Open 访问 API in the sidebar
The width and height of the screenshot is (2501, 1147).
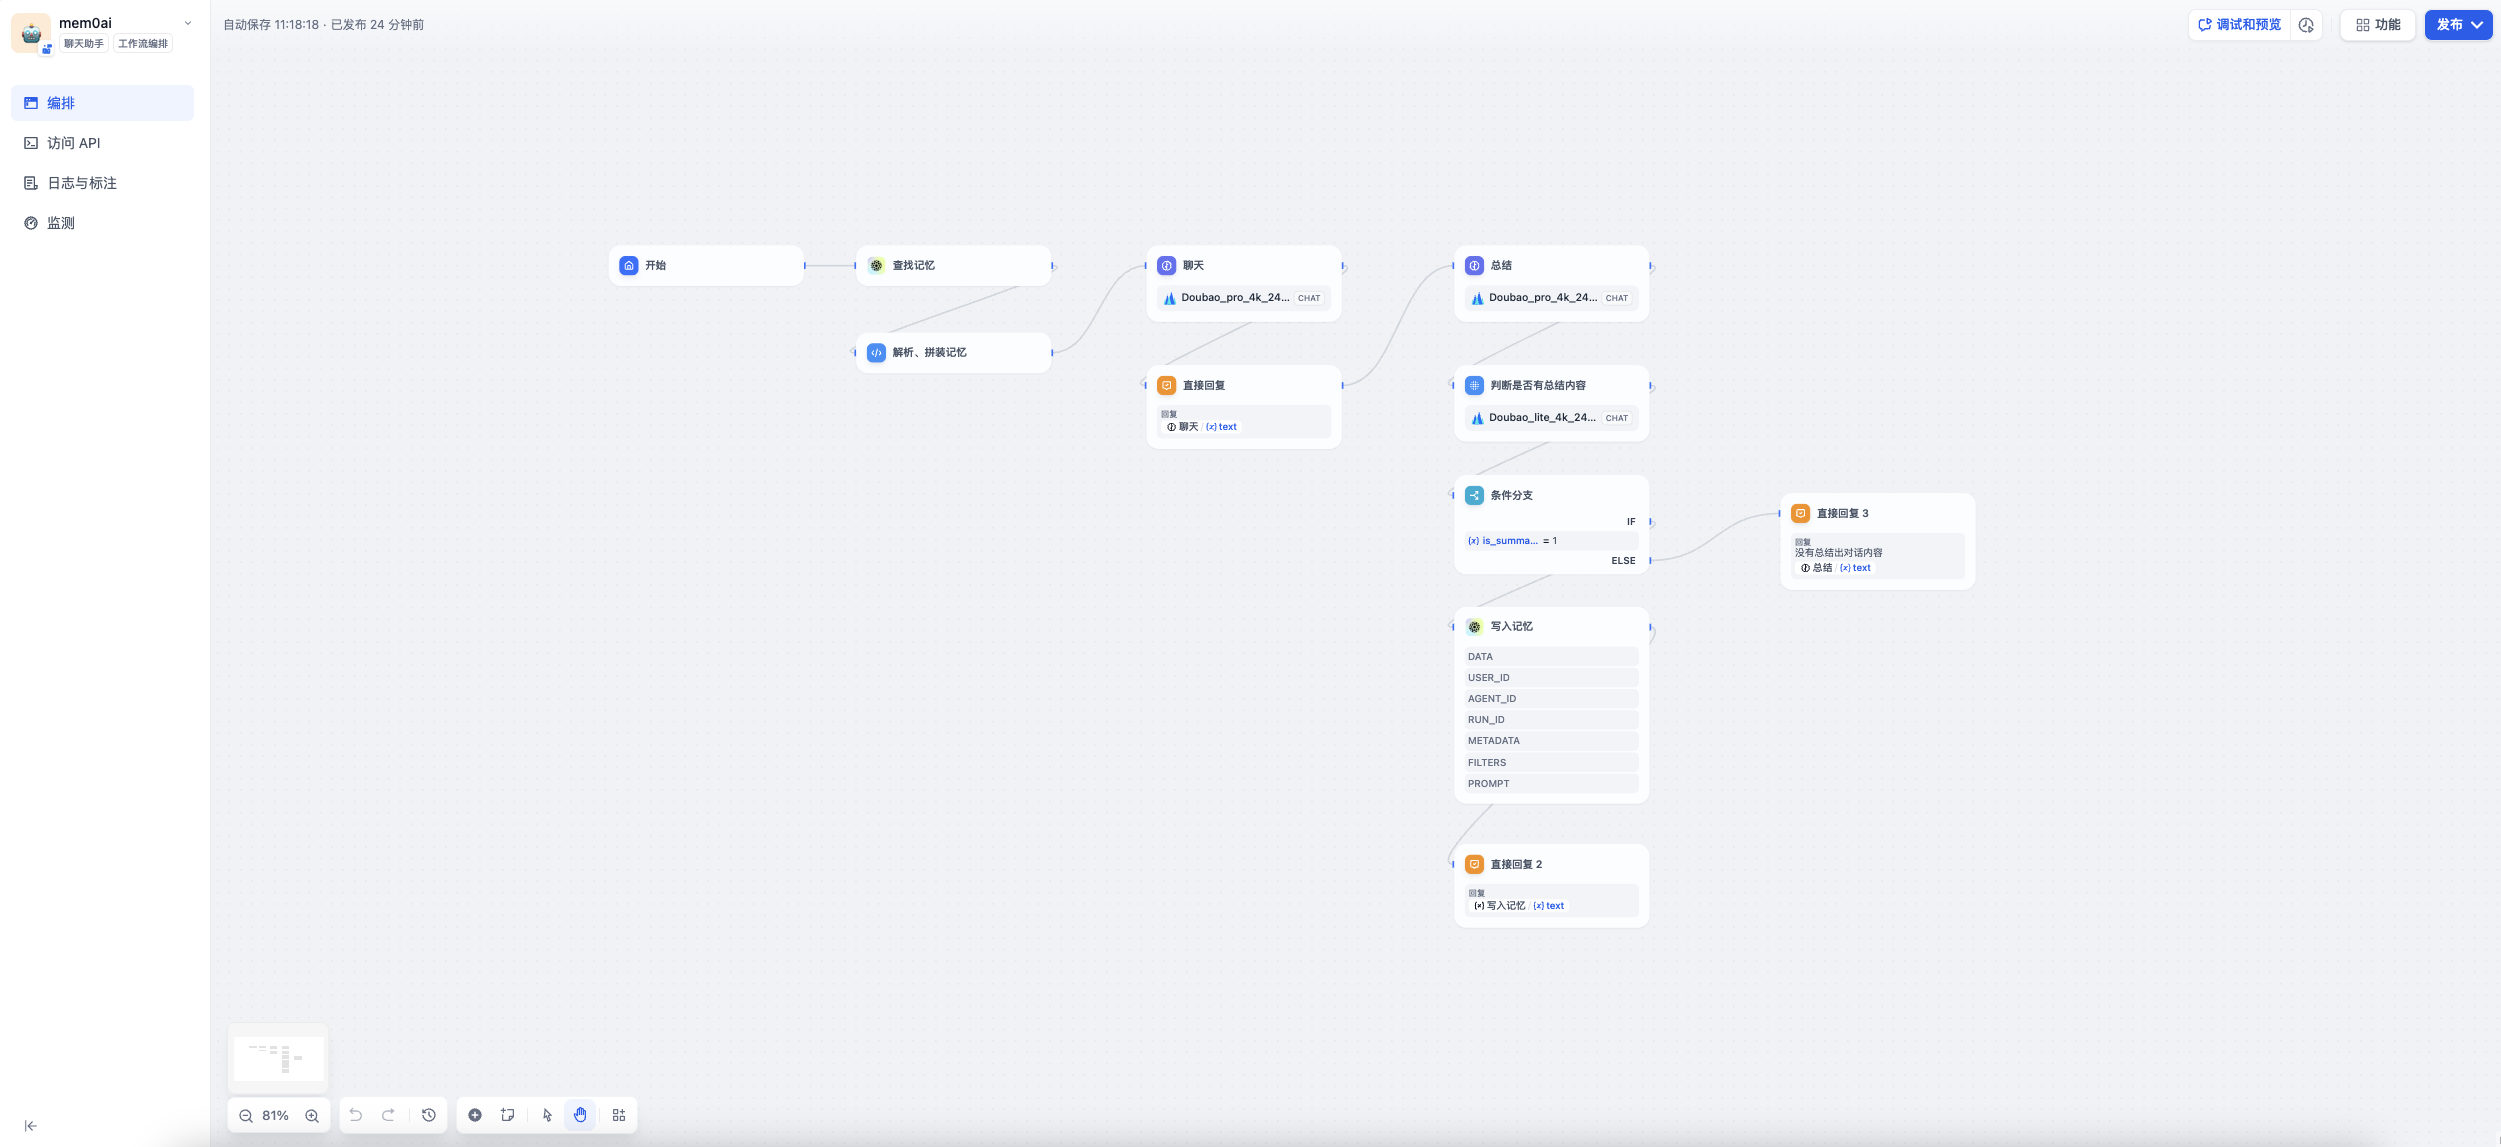point(74,143)
